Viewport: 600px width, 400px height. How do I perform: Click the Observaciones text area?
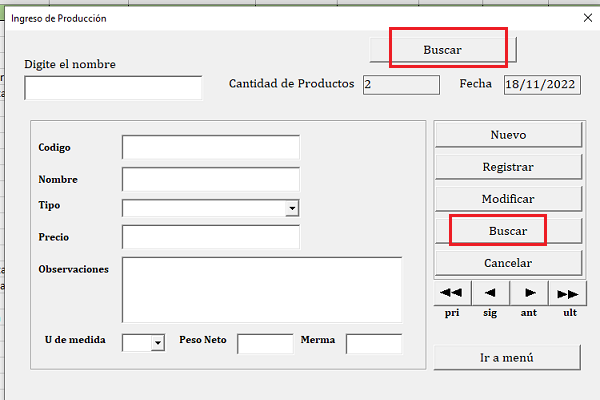coord(262,290)
